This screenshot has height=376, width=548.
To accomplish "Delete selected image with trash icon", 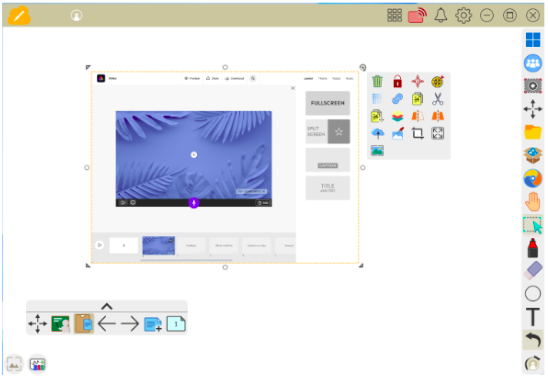I will click(x=377, y=81).
